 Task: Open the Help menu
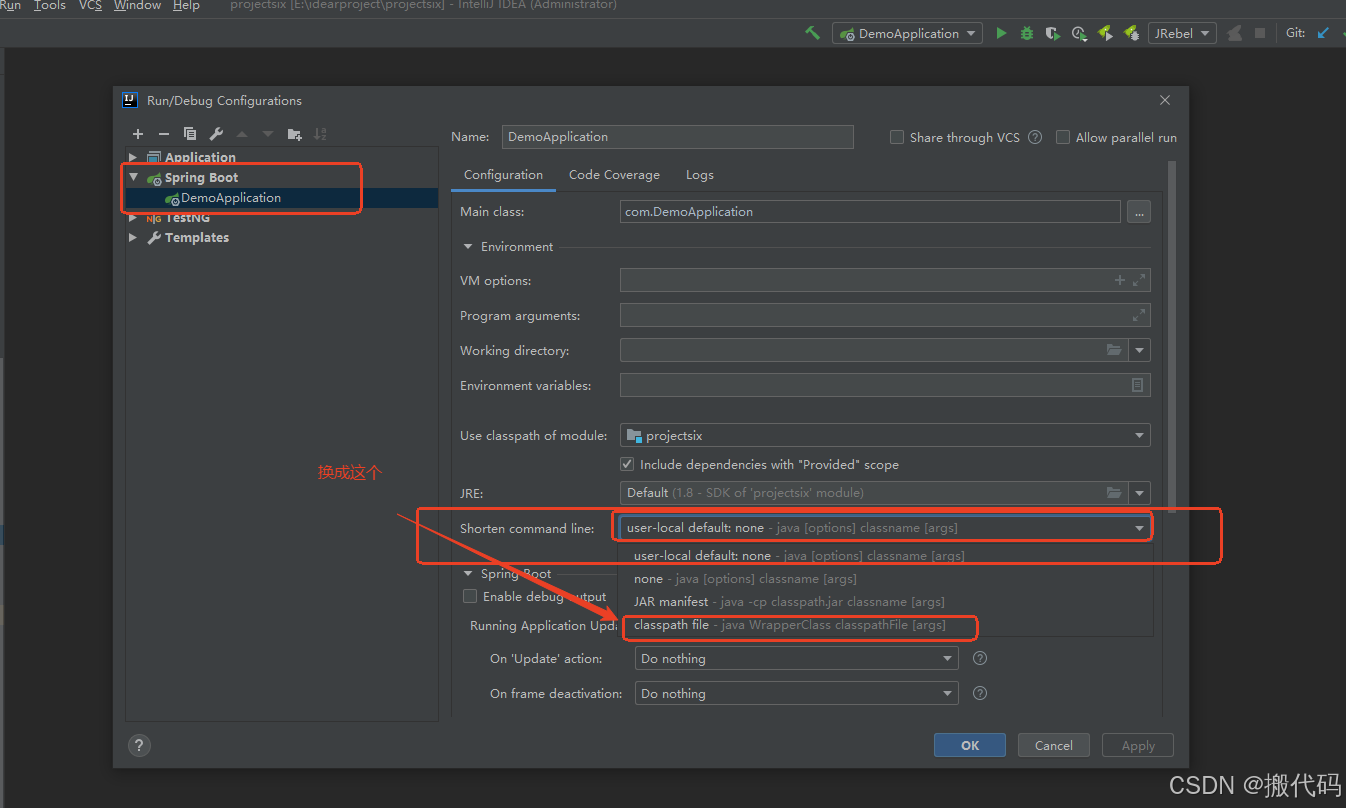(x=186, y=6)
